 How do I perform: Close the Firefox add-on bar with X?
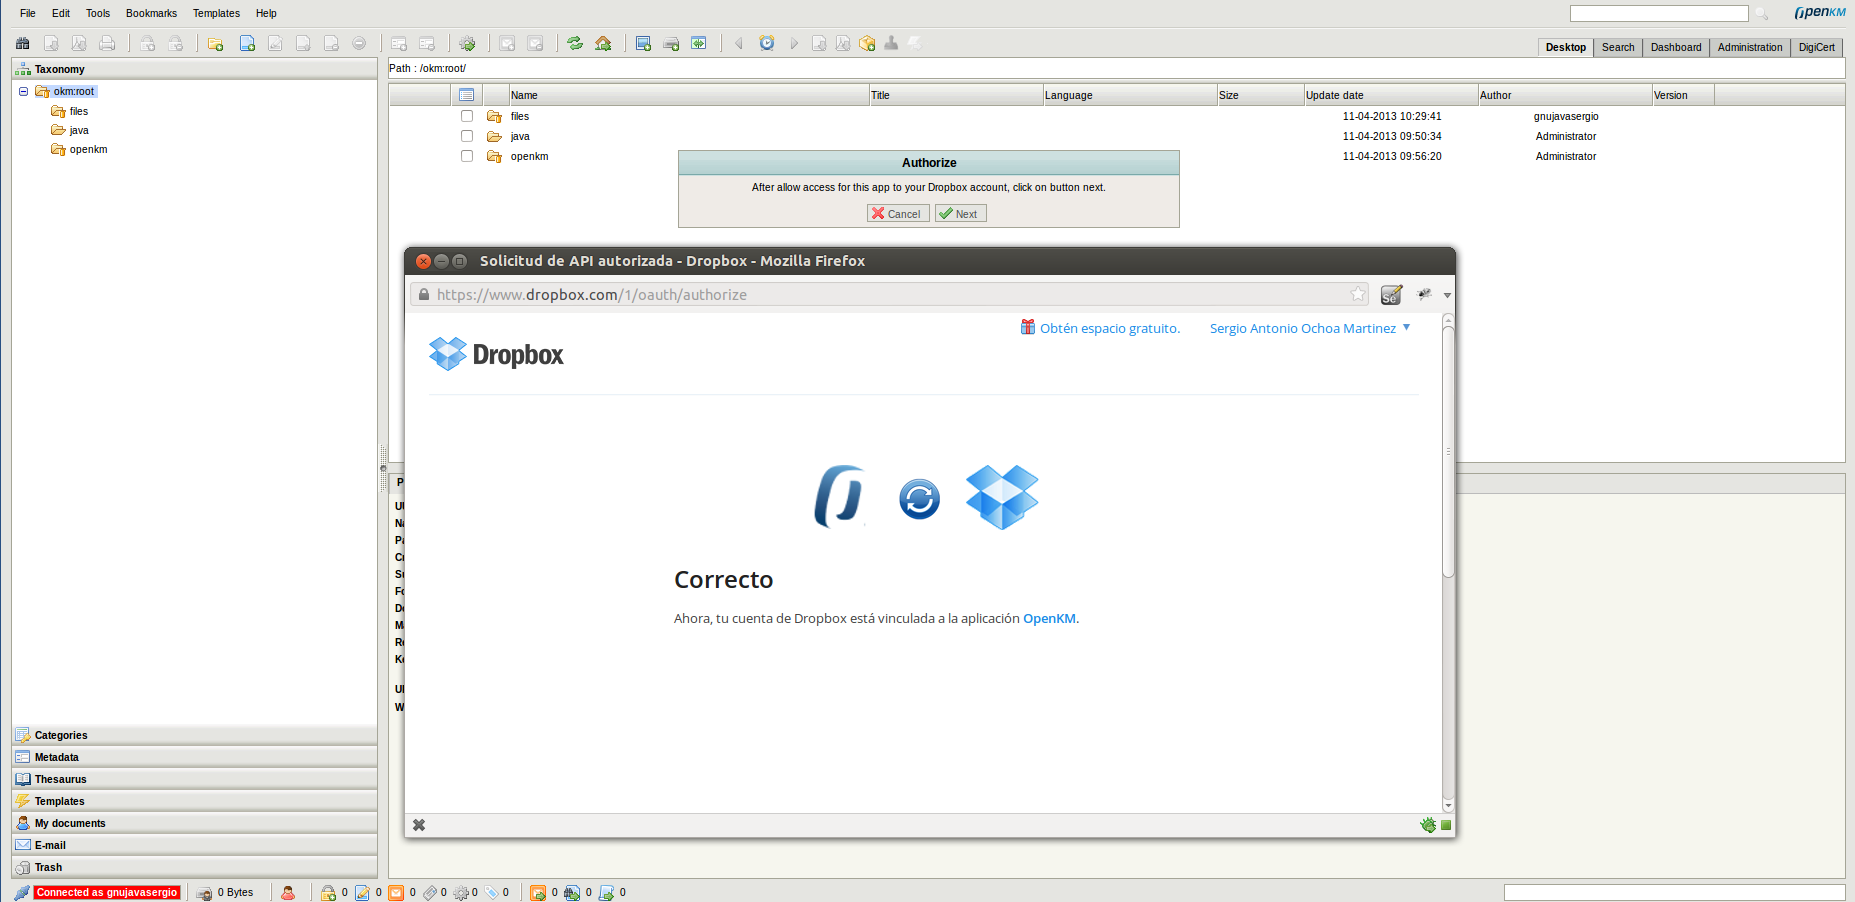click(419, 825)
